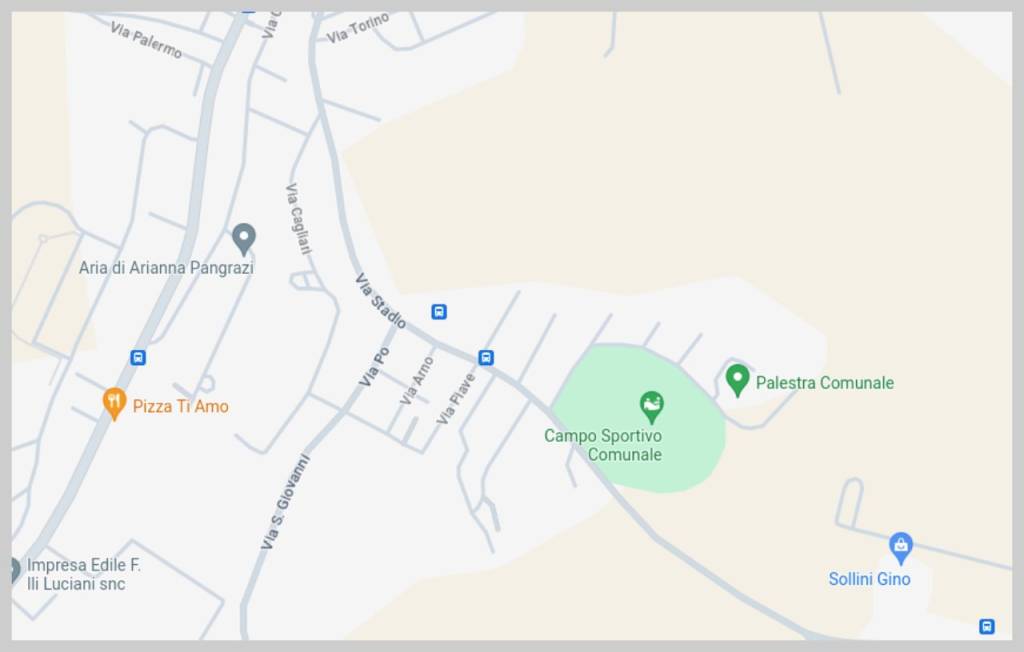Select the Aria di Arianna Pangrazi pin

[244, 240]
